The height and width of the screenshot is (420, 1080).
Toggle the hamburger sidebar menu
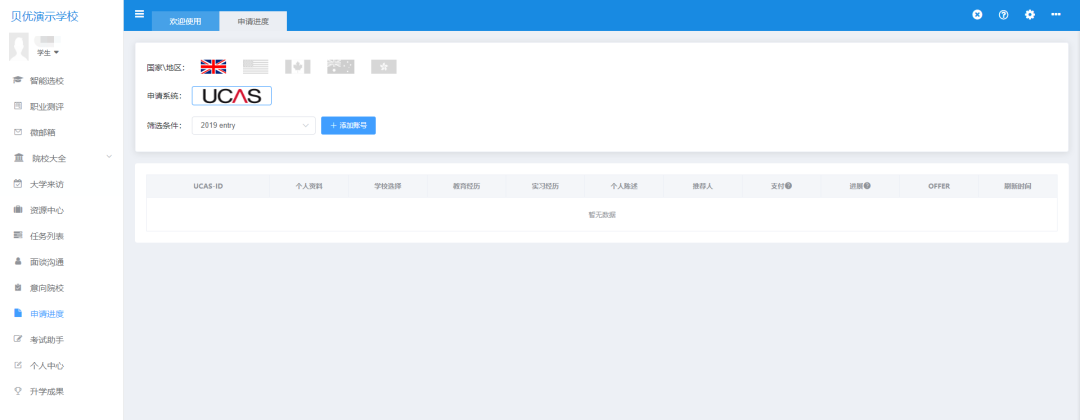point(139,14)
